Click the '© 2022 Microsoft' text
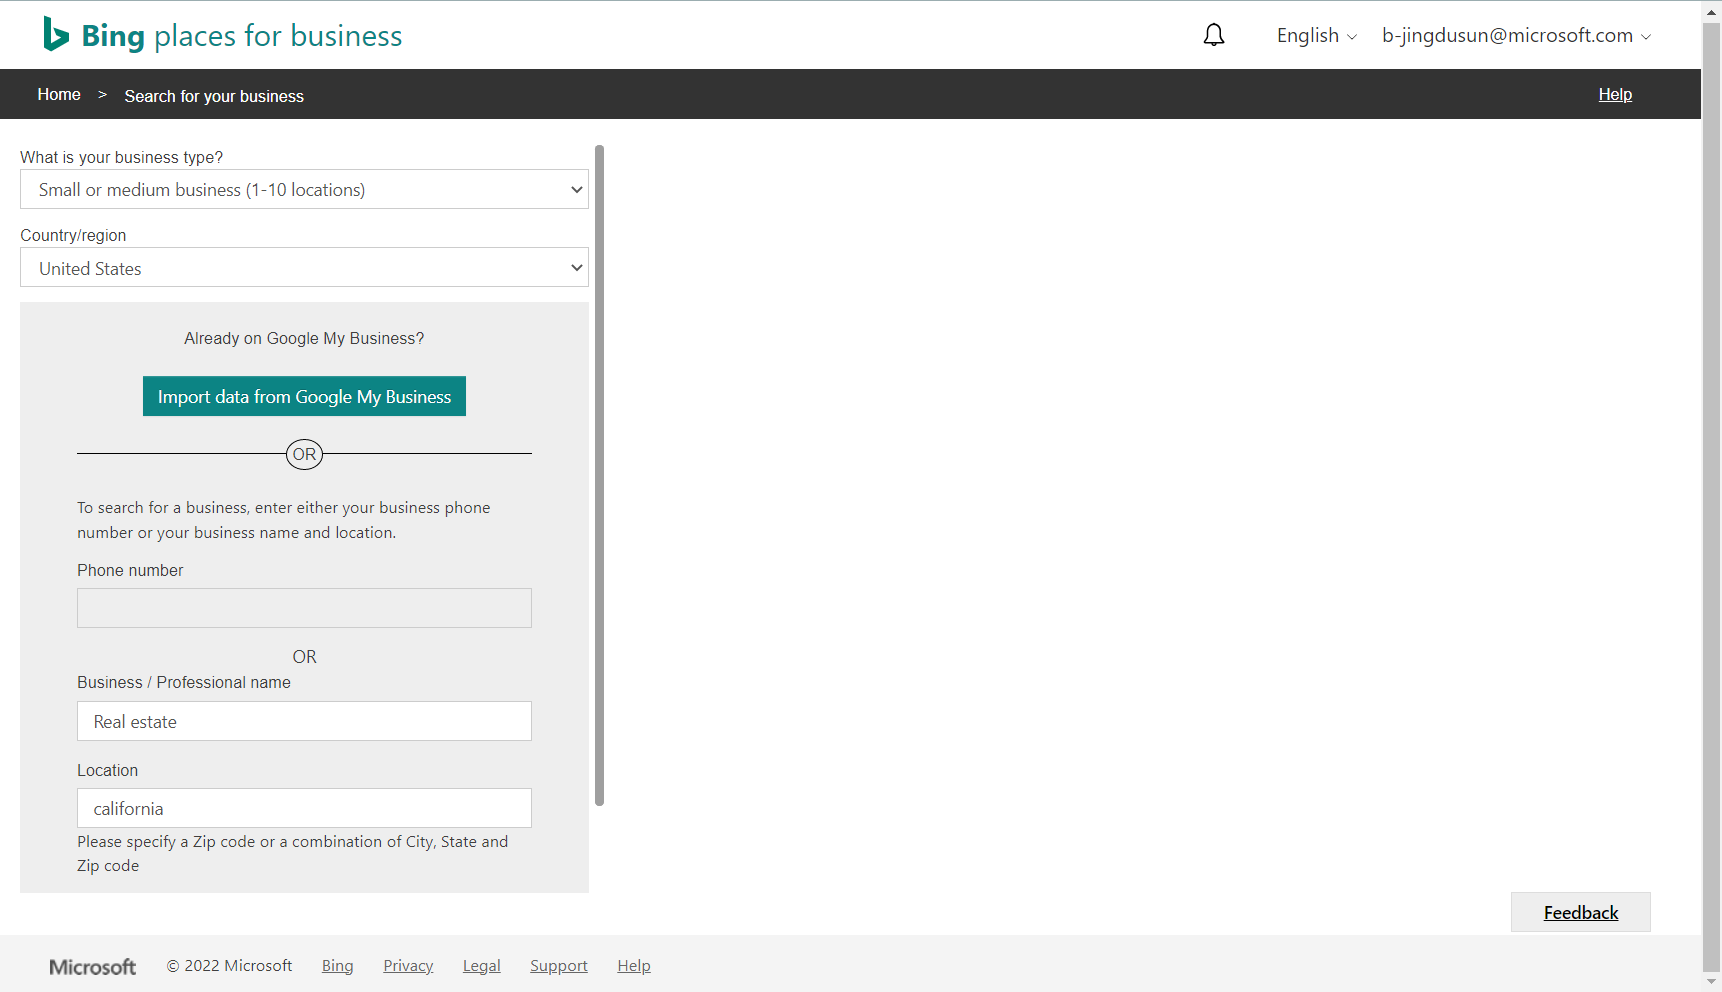This screenshot has width=1722, height=992. (229, 966)
